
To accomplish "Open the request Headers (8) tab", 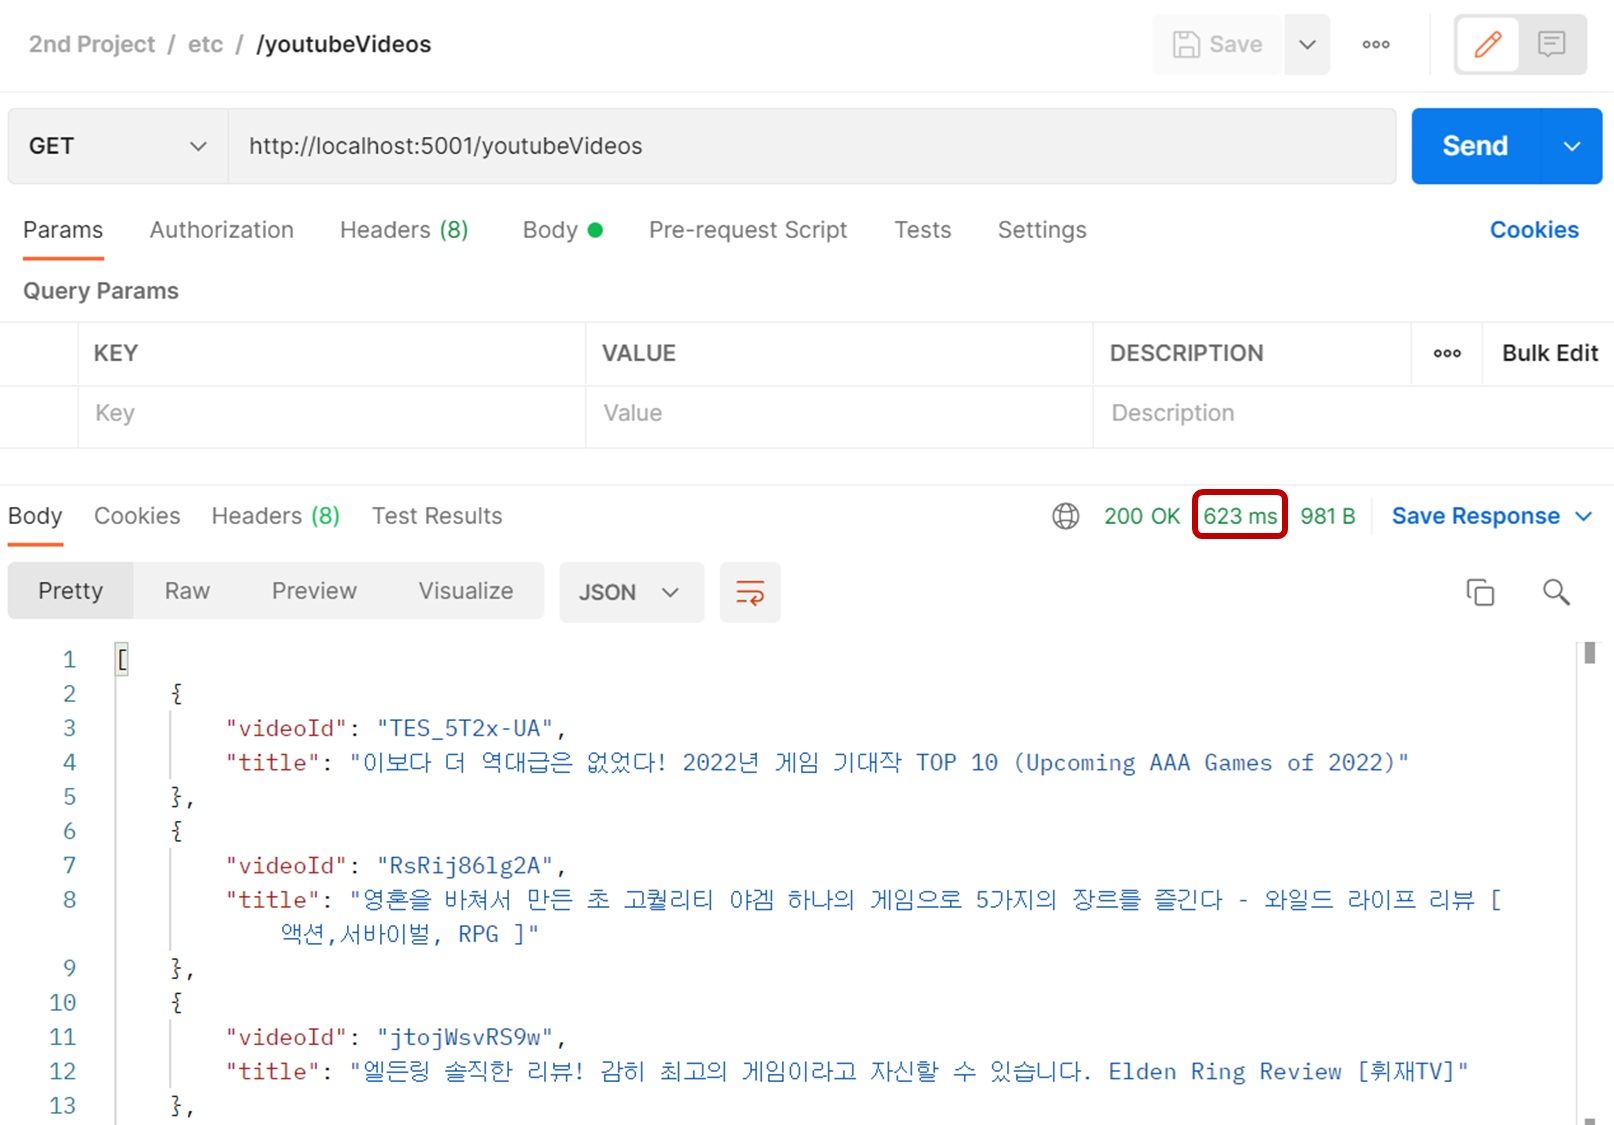I will (404, 230).
